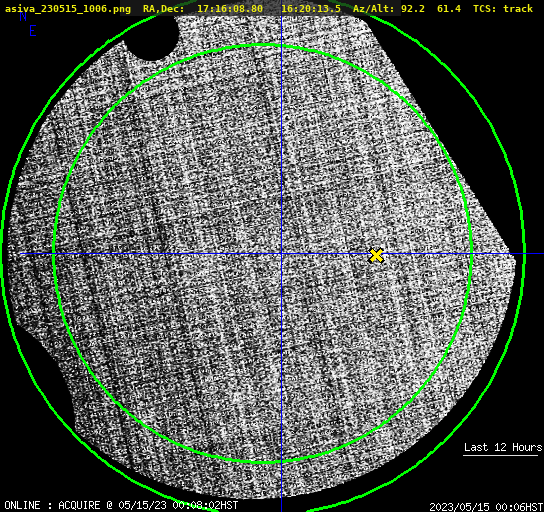Click the blue E compass label
The width and height of the screenshot is (544, 512).
click(33, 31)
